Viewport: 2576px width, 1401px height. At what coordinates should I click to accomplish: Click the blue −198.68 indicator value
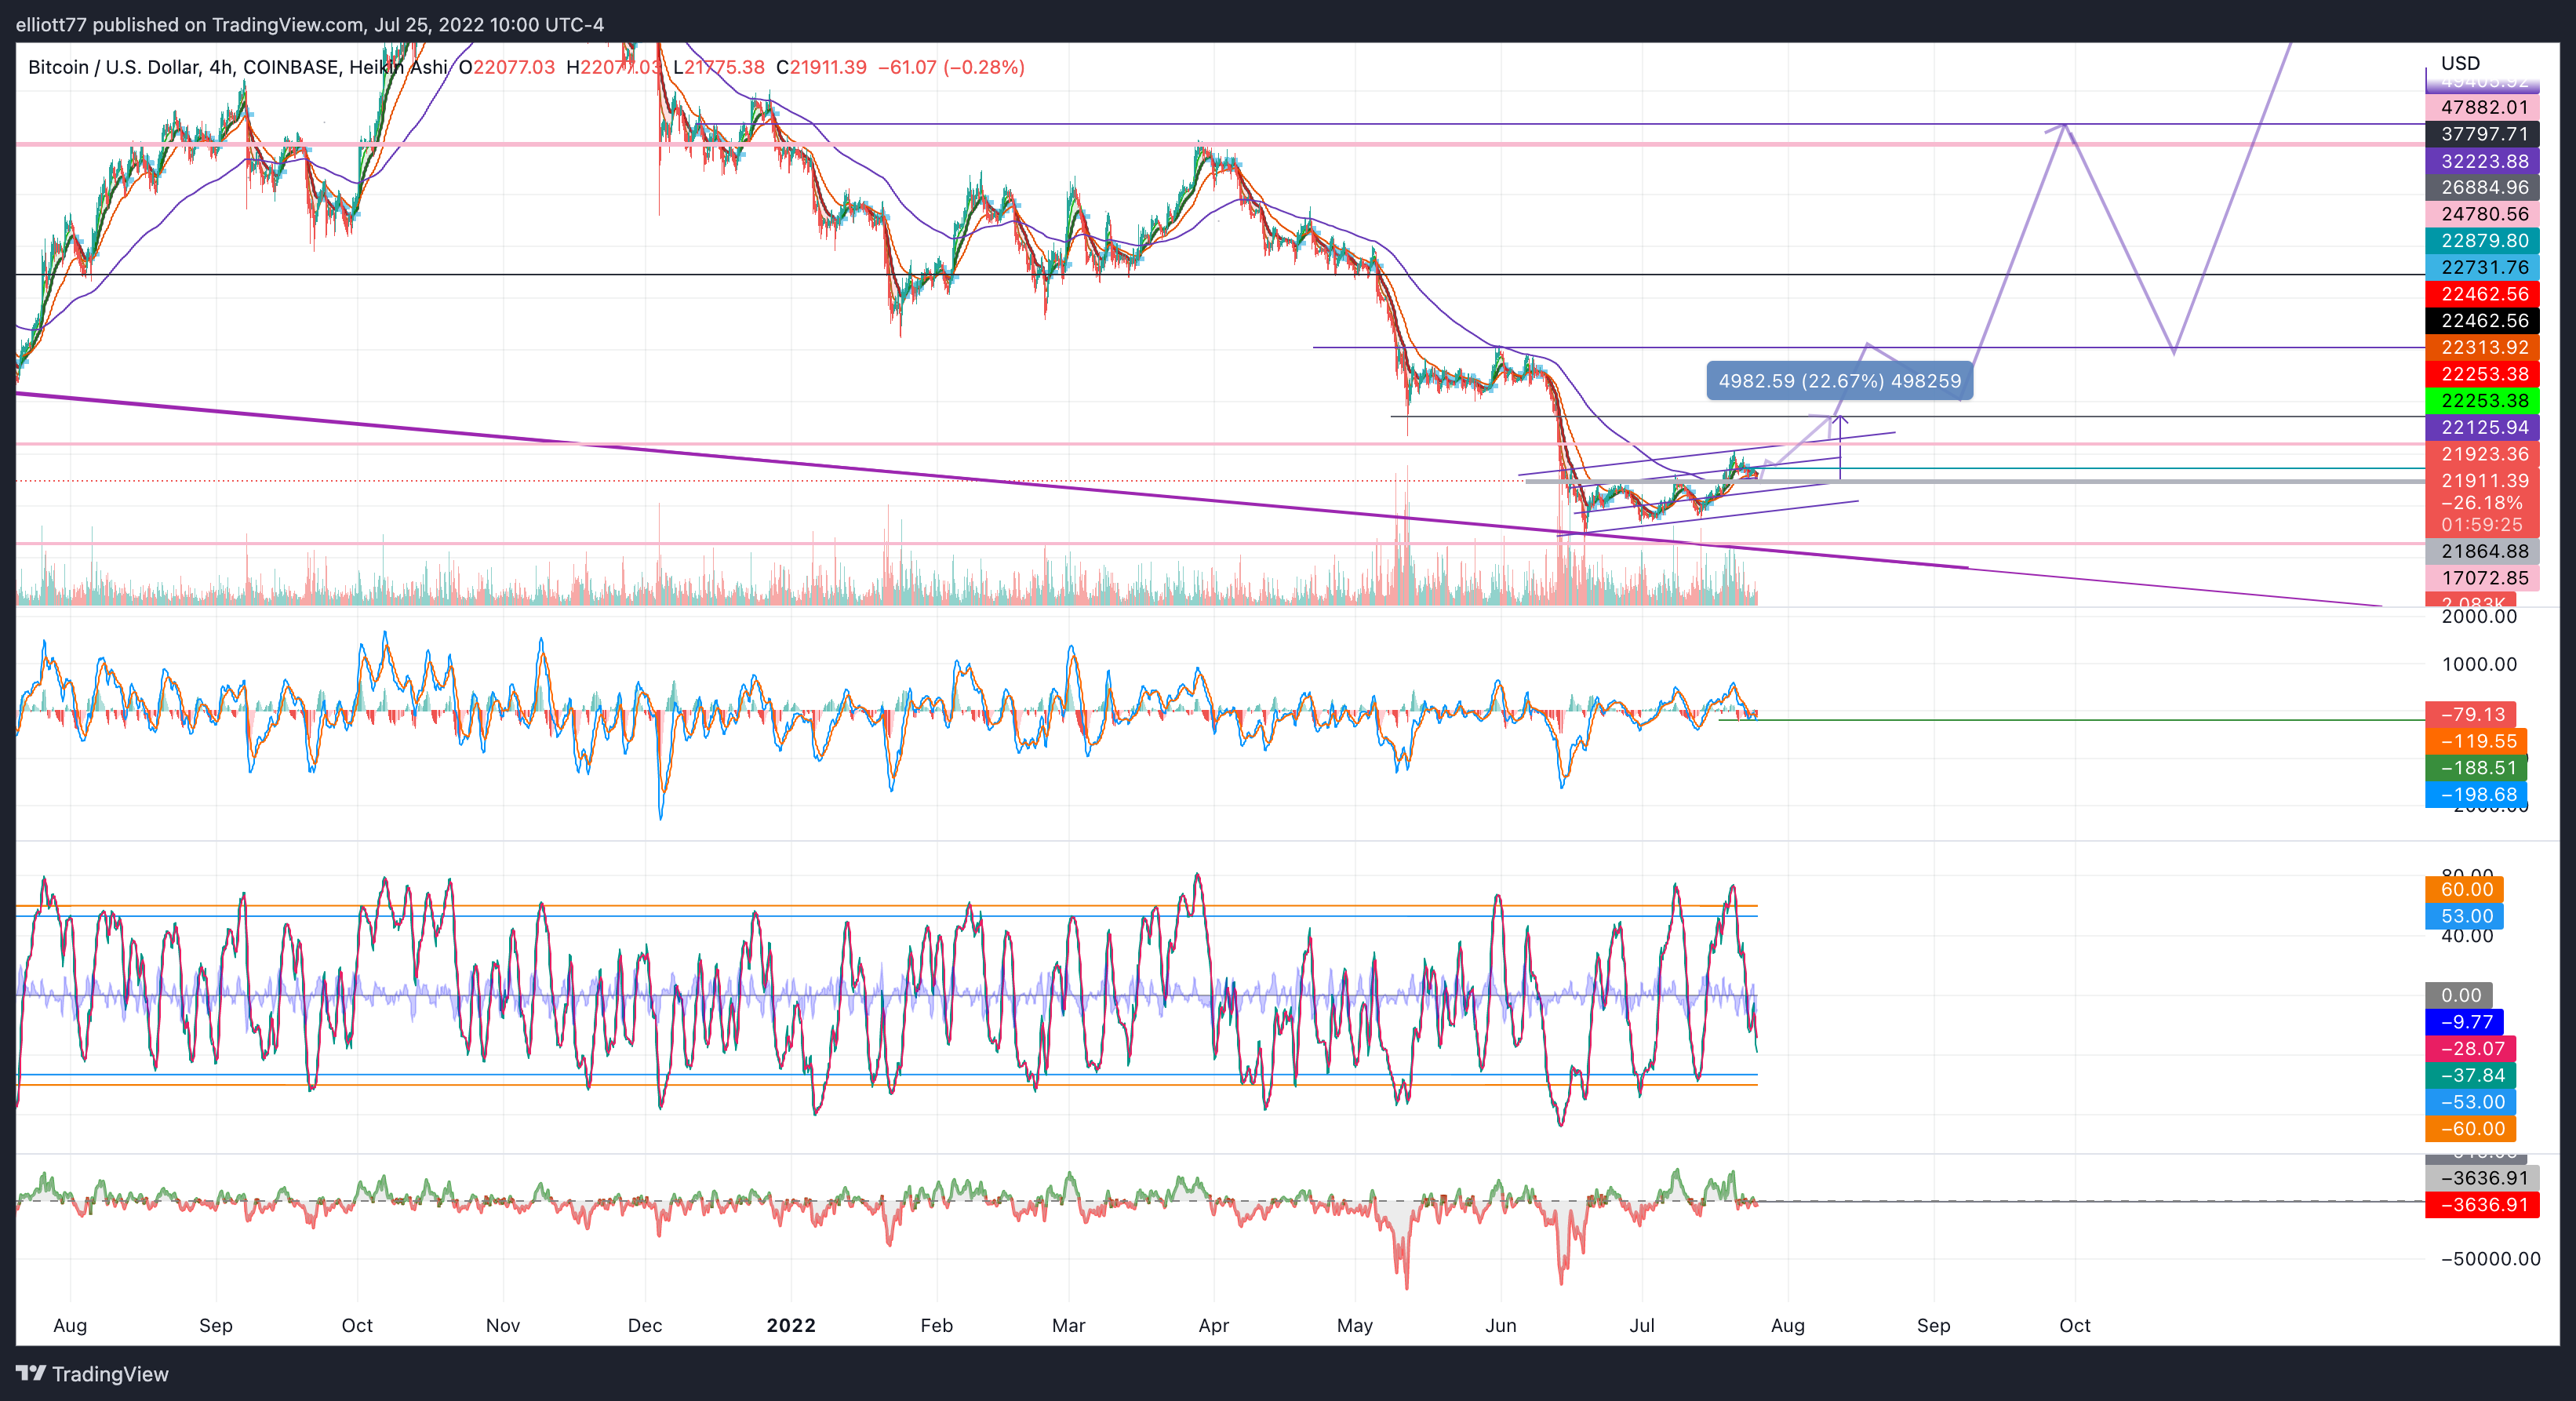[2476, 795]
